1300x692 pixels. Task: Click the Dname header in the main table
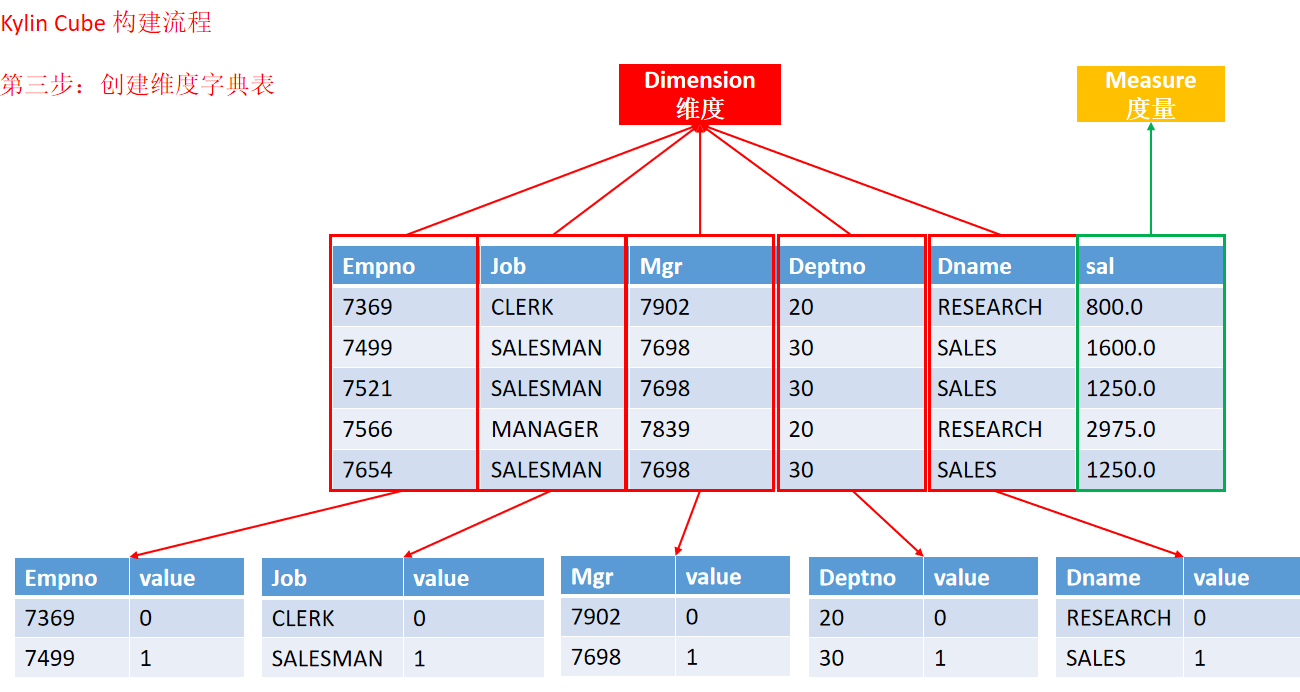click(1003, 266)
